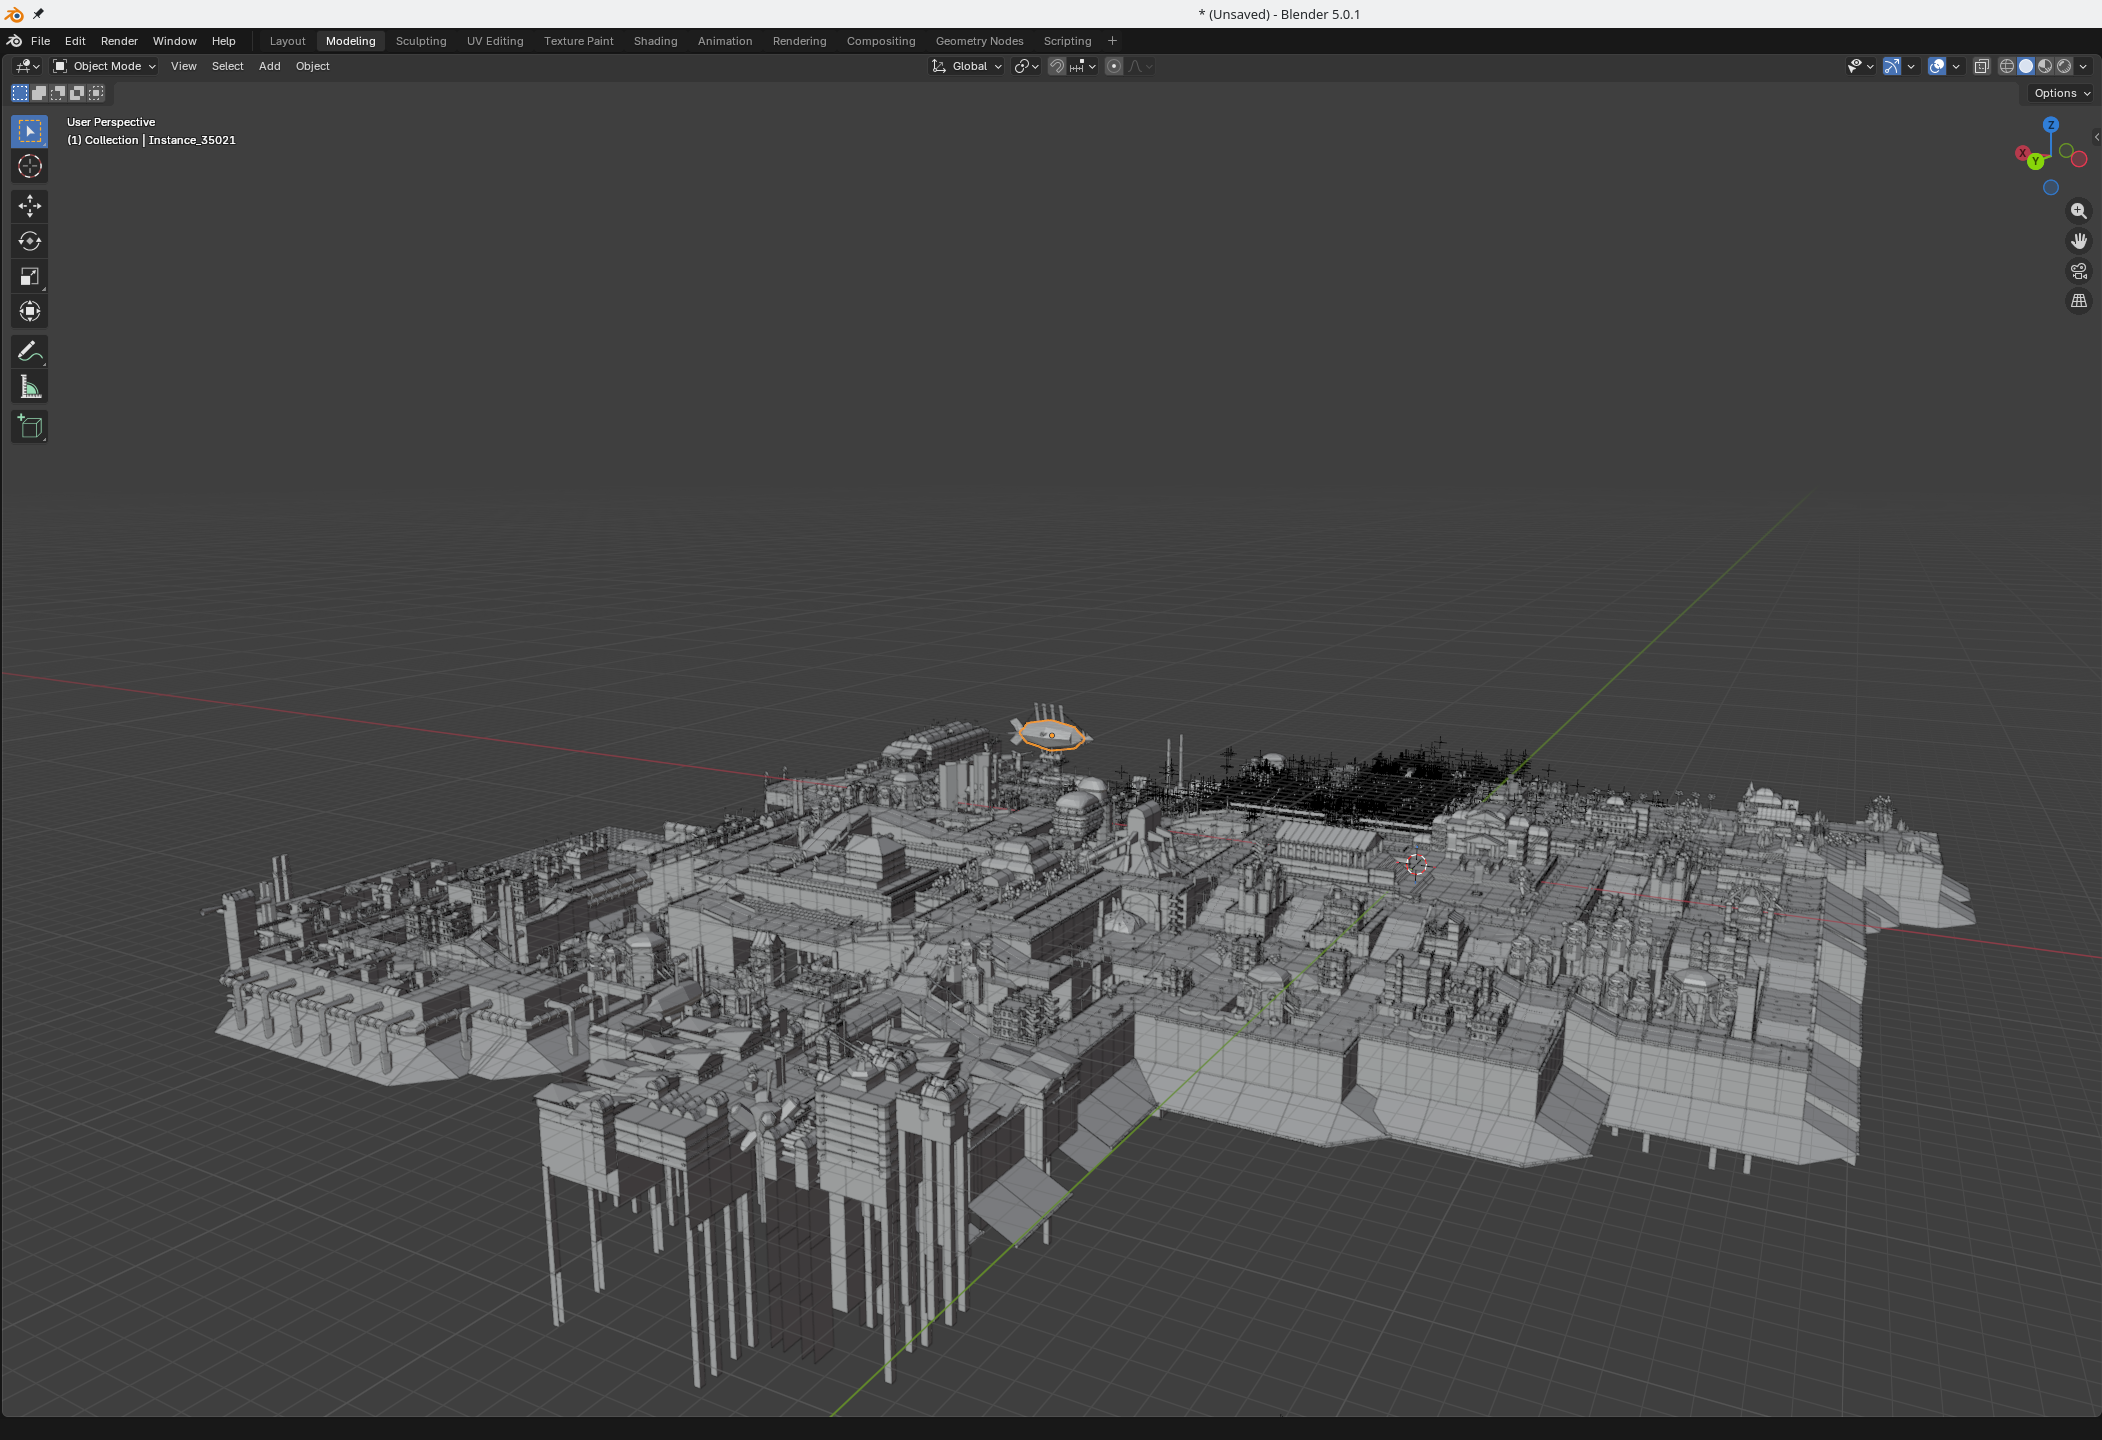The height and width of the screenshot is (1440, 2102).
Task: Open the viewport Add menu
Action: (x=269, y=66)
